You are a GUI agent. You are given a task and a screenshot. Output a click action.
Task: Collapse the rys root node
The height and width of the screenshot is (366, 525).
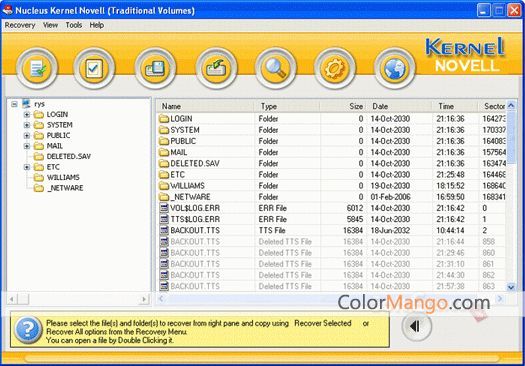pyautogui.click(x=14, y=104)
